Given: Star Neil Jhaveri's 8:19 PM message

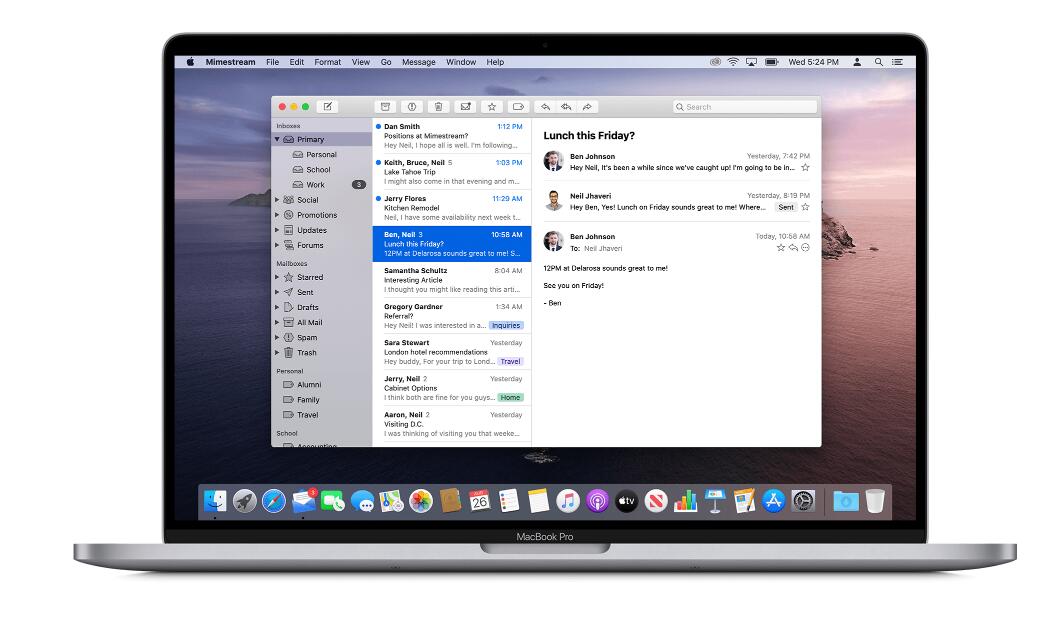Looking at the screenshot, I should [x=805, y=207].
